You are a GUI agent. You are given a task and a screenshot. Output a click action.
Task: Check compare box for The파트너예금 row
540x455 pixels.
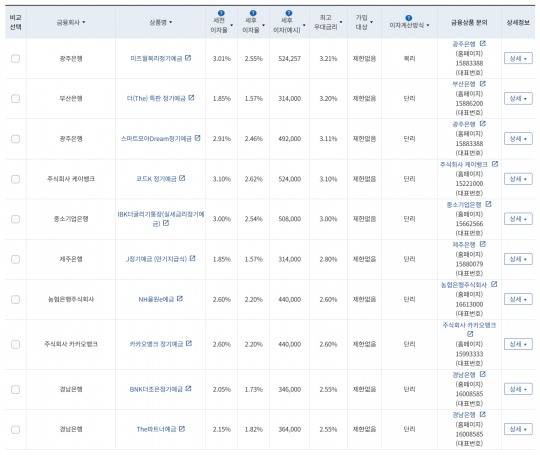15,429
